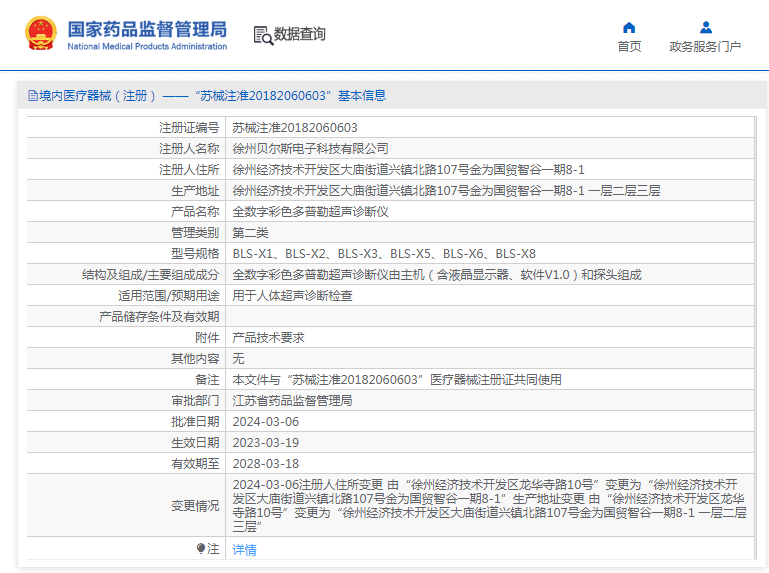The height and width of the screenshot is (573, 769).
Task: Click registration number value 苏械注准20182060603
Action: (295, 128)
